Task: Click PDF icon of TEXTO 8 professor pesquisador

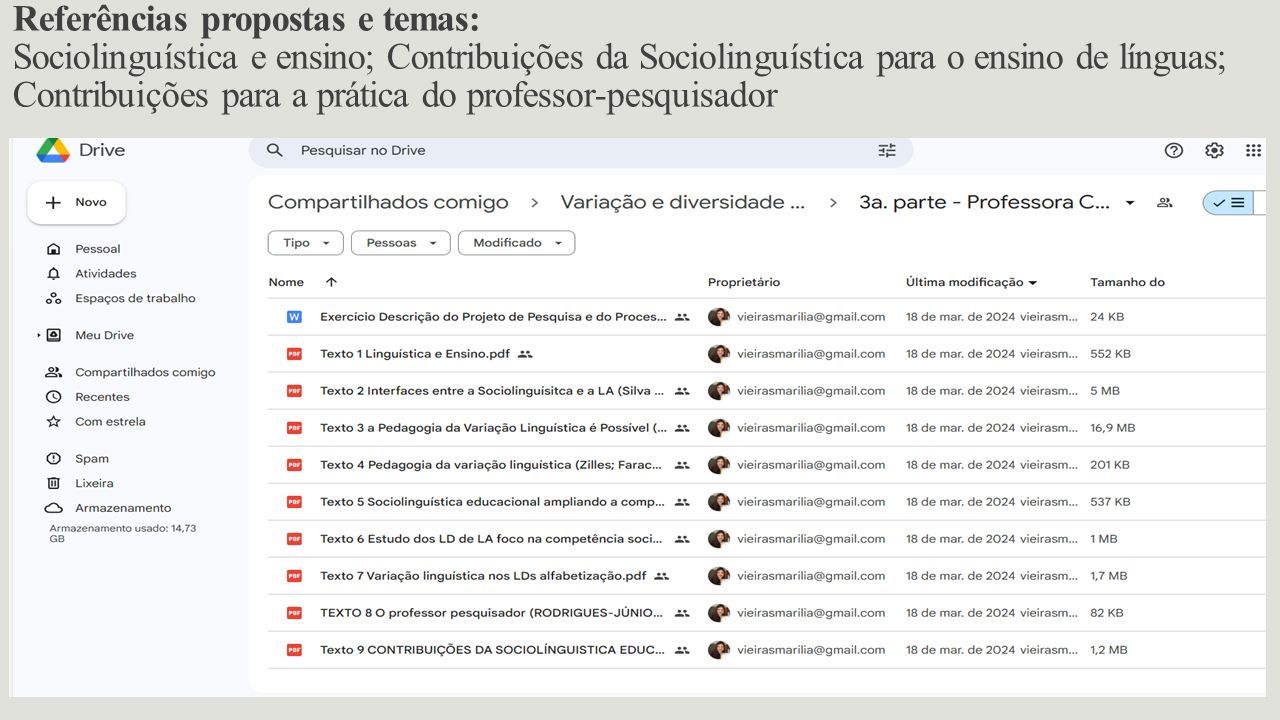Action: 294,613
